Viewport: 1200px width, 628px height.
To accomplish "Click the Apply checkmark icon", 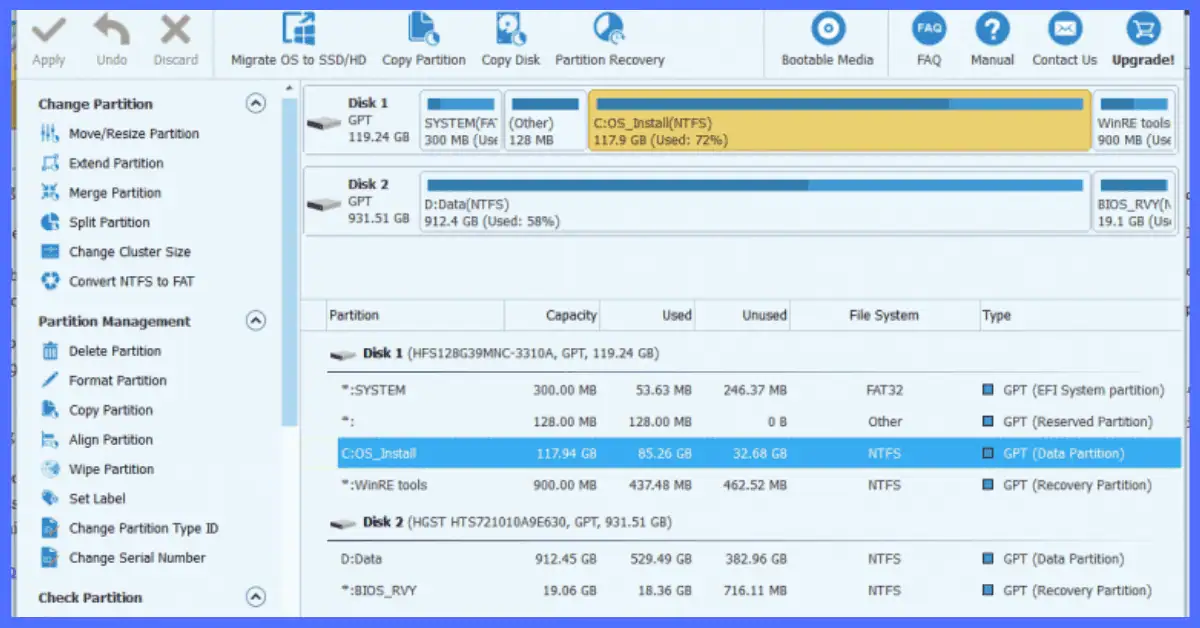I will click(48, 30).
